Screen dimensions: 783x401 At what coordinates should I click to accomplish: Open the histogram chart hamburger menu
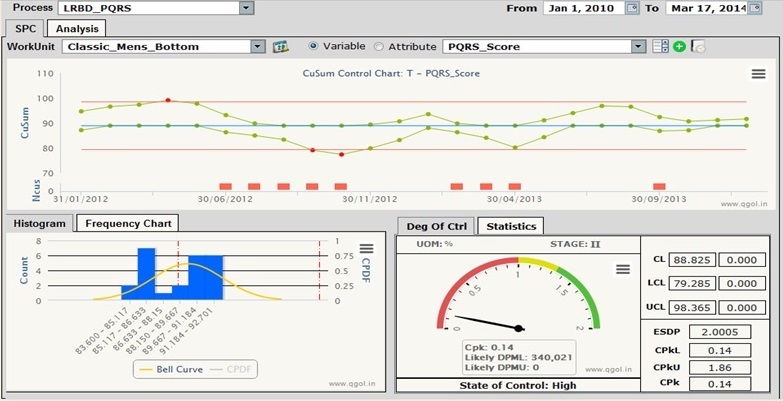coord(366,249)
